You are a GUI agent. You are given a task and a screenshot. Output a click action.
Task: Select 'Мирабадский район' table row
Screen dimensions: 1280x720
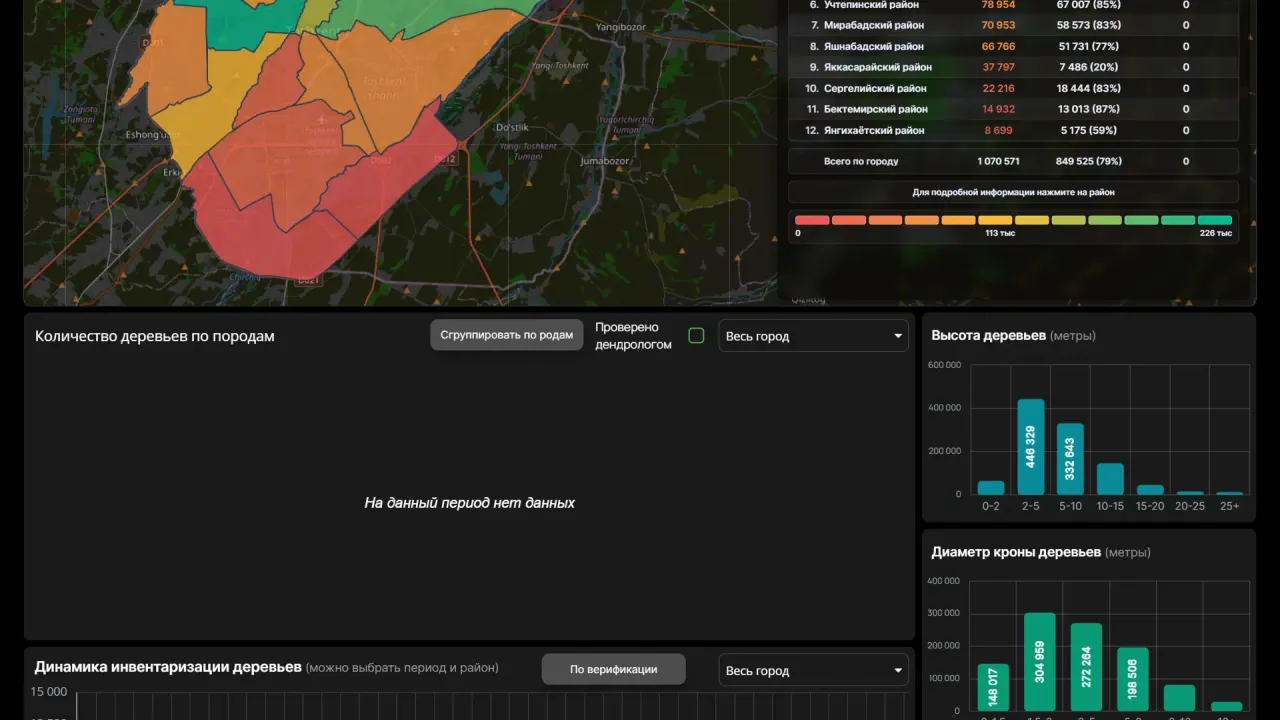pyautogui.click(x=1013, y=25)
